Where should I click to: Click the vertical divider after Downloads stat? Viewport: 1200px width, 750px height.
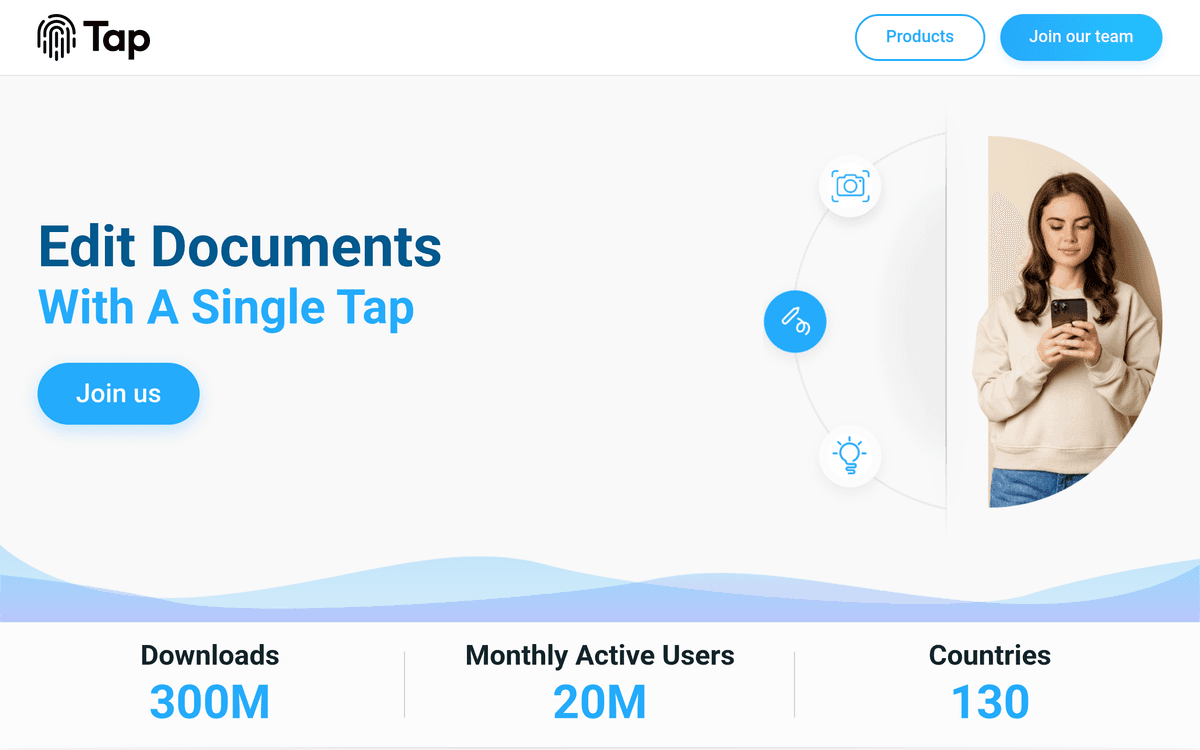[x=405, y=685]
